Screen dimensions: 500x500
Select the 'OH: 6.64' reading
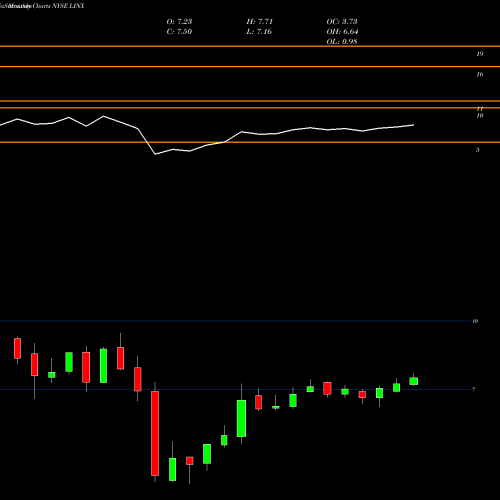click(342, 32)
